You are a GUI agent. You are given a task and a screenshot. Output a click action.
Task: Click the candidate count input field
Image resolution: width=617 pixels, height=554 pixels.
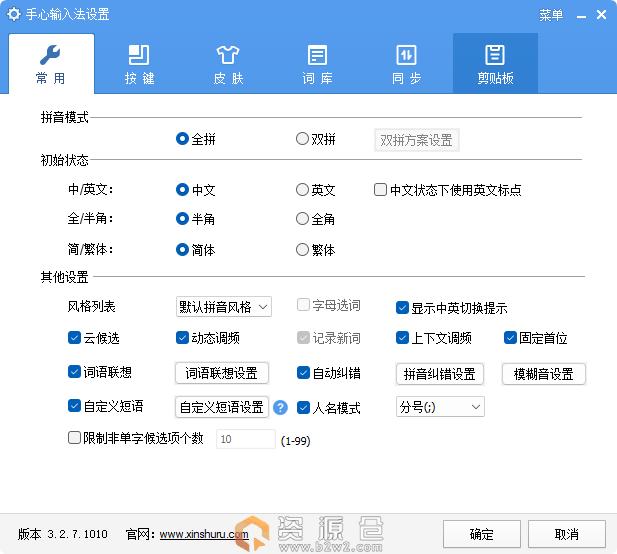245,439
